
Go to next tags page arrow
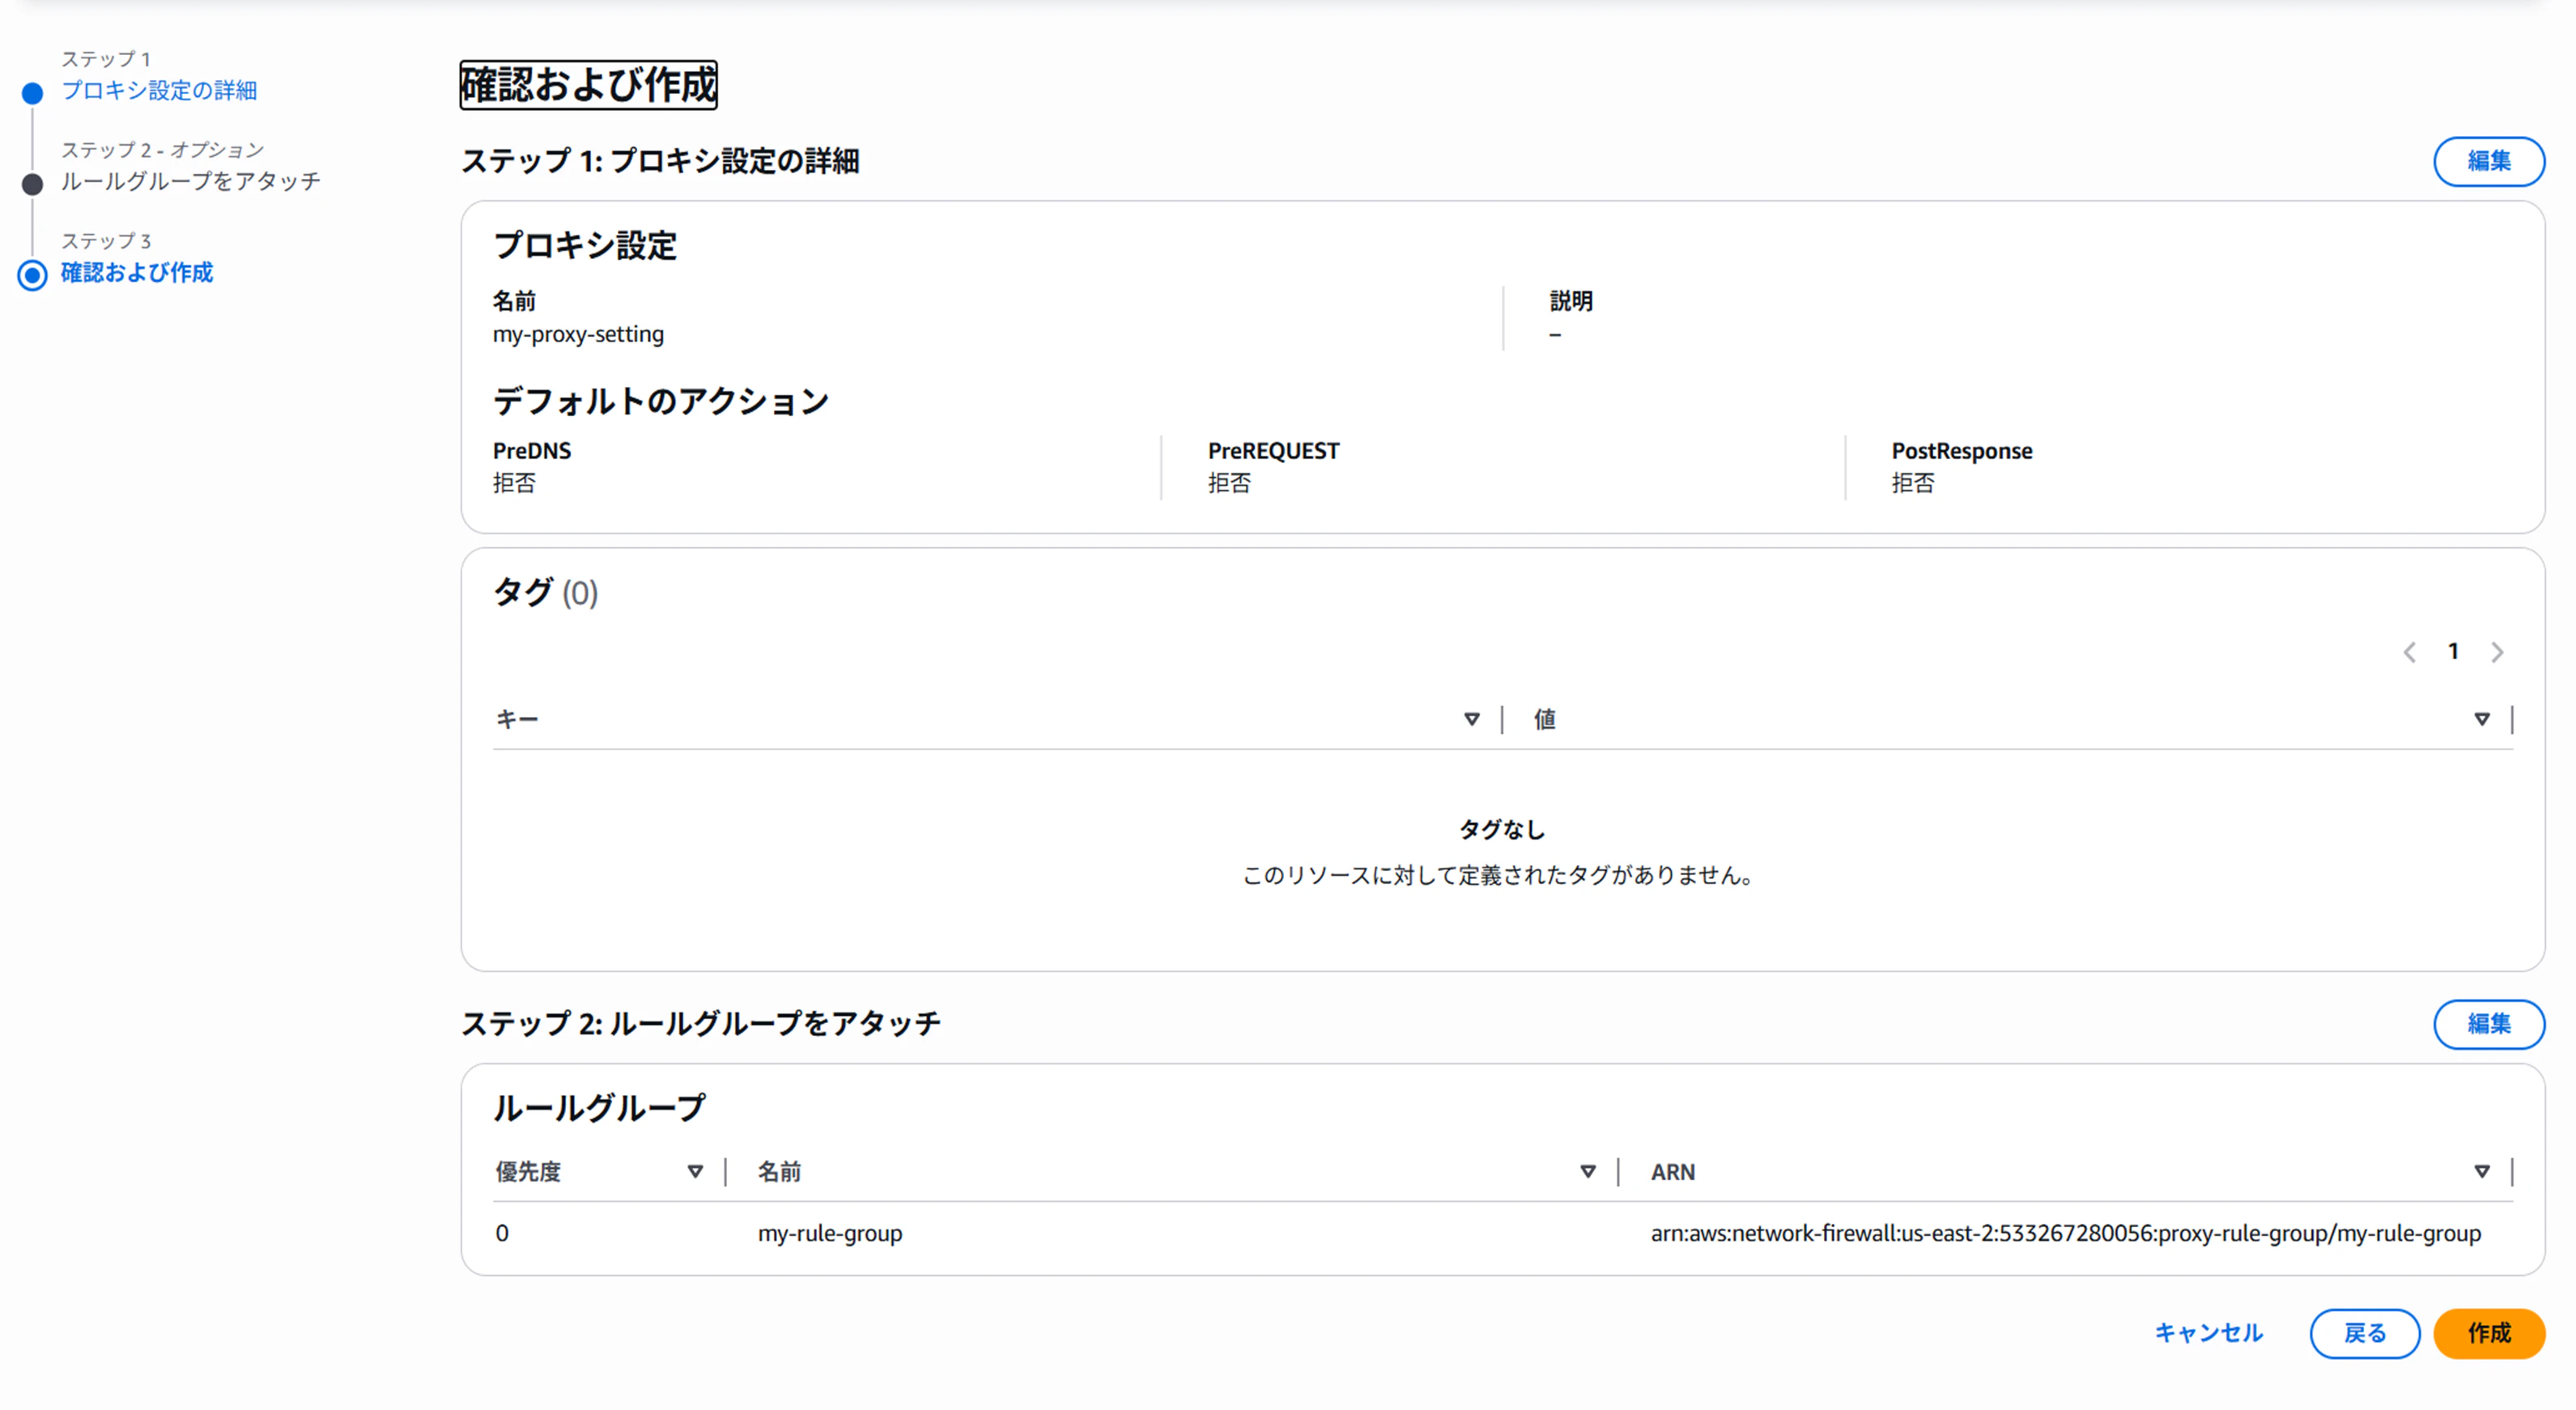pos(2497,652)
